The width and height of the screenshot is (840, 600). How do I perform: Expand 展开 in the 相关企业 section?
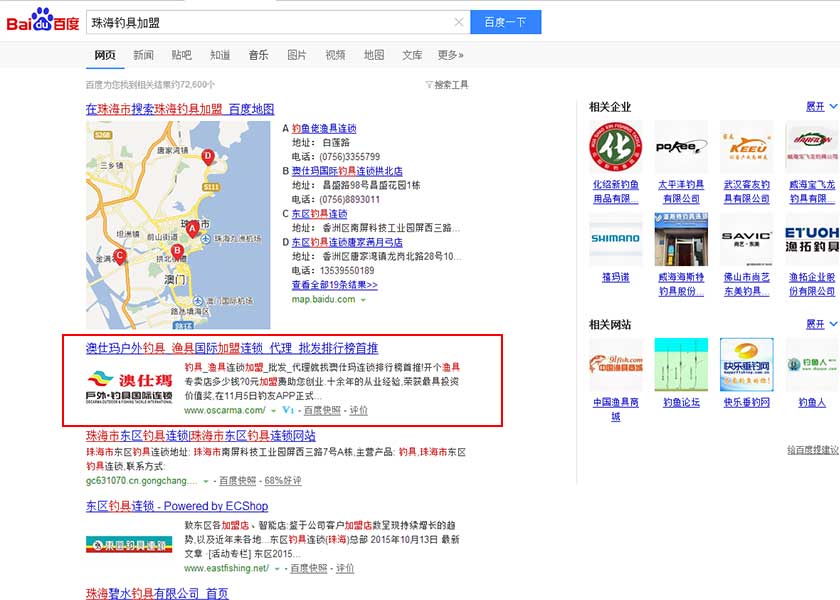coord(821,107)
